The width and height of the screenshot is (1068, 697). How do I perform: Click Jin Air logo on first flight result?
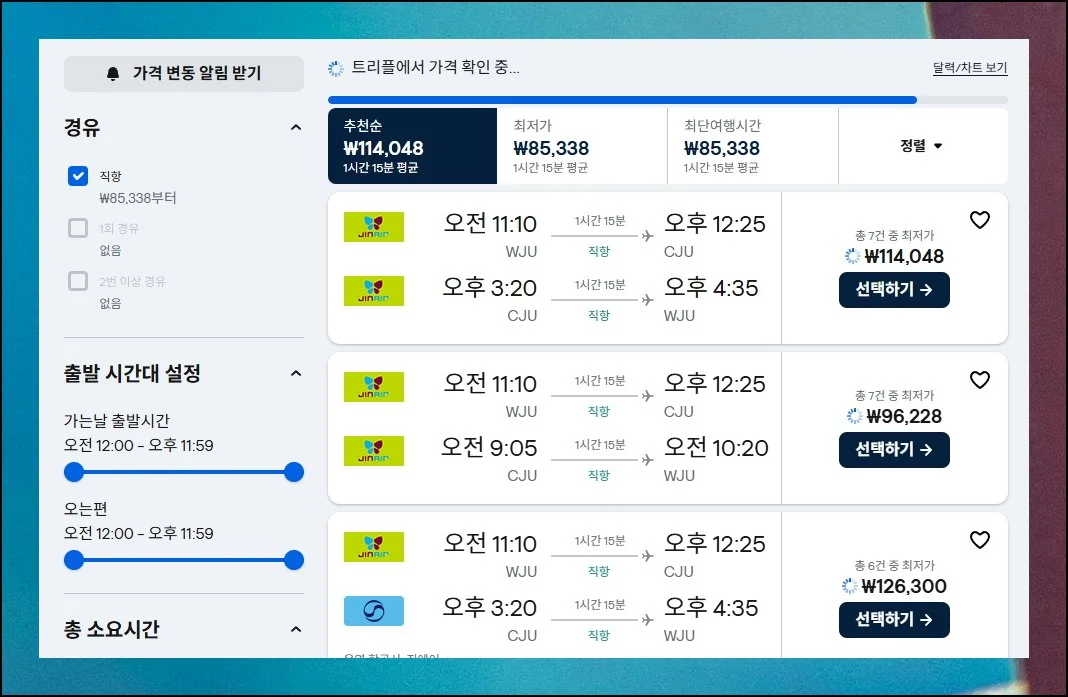(x=373, y=227)
